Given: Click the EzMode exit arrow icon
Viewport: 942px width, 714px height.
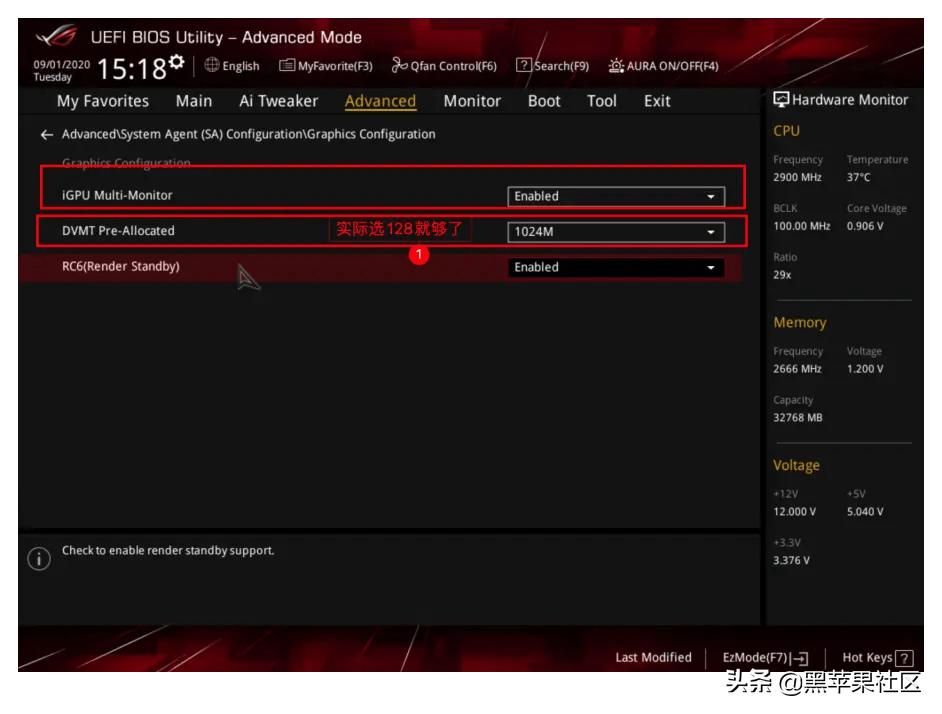Looking at the screenshot, I should 800,659.
